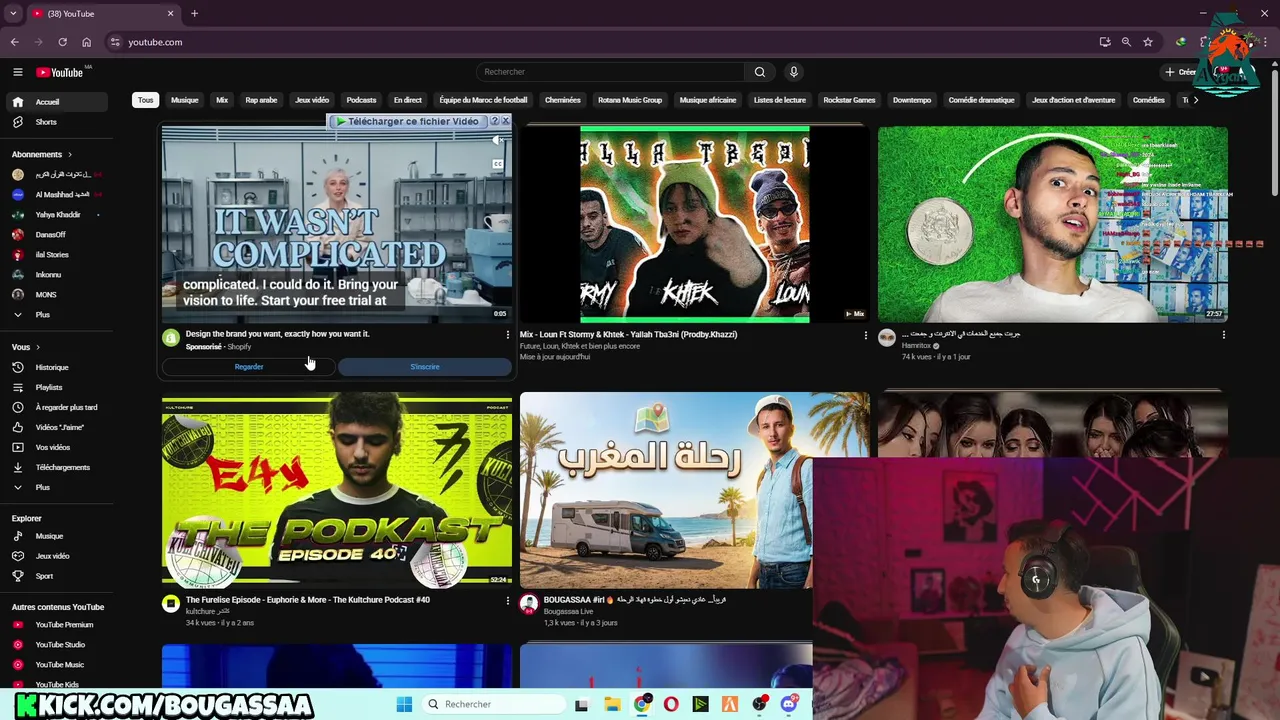Bookmark this page with the star

tap(1148, 42)
